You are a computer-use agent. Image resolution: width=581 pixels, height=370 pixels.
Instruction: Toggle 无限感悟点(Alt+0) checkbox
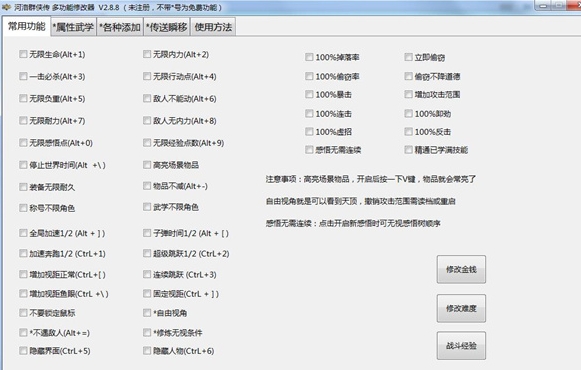pyautogui.click(x=23, y=143)
